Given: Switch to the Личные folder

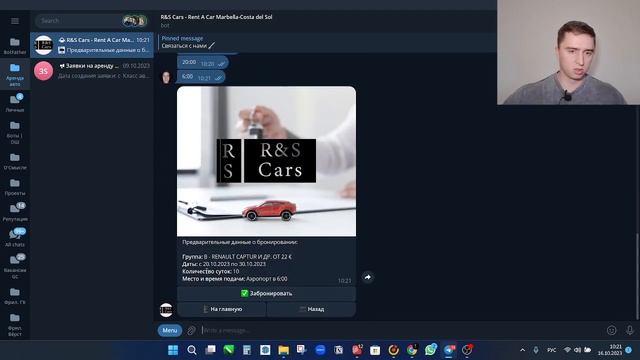Looking at the screenshot, I should [15, 103].
